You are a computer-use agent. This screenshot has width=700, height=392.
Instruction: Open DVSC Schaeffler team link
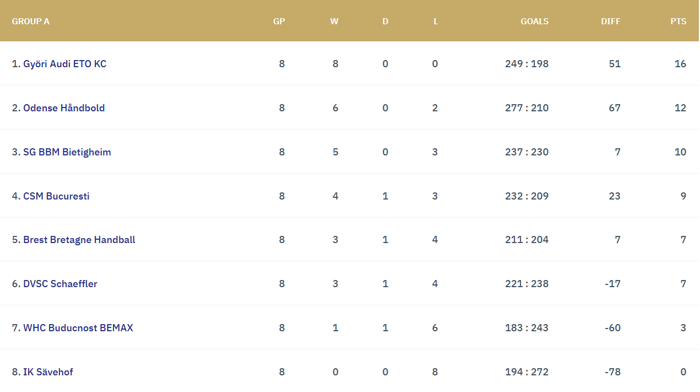(60, 284)
